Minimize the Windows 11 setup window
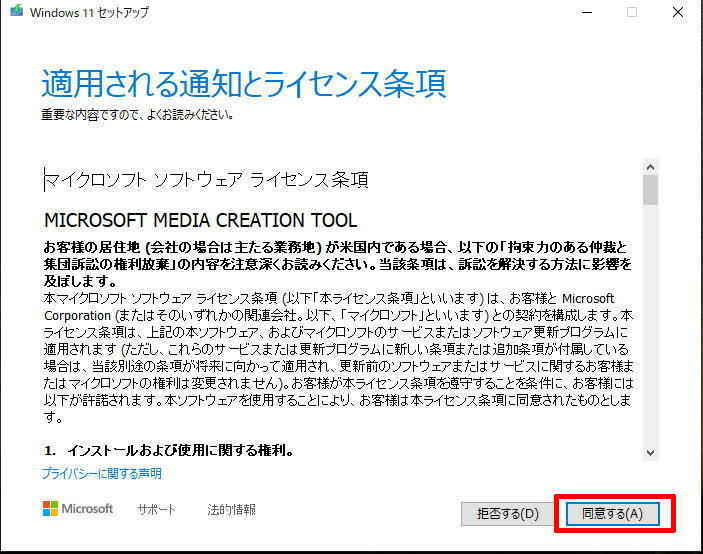This screenshot has height=554, width=703. [x=587, y=12]
